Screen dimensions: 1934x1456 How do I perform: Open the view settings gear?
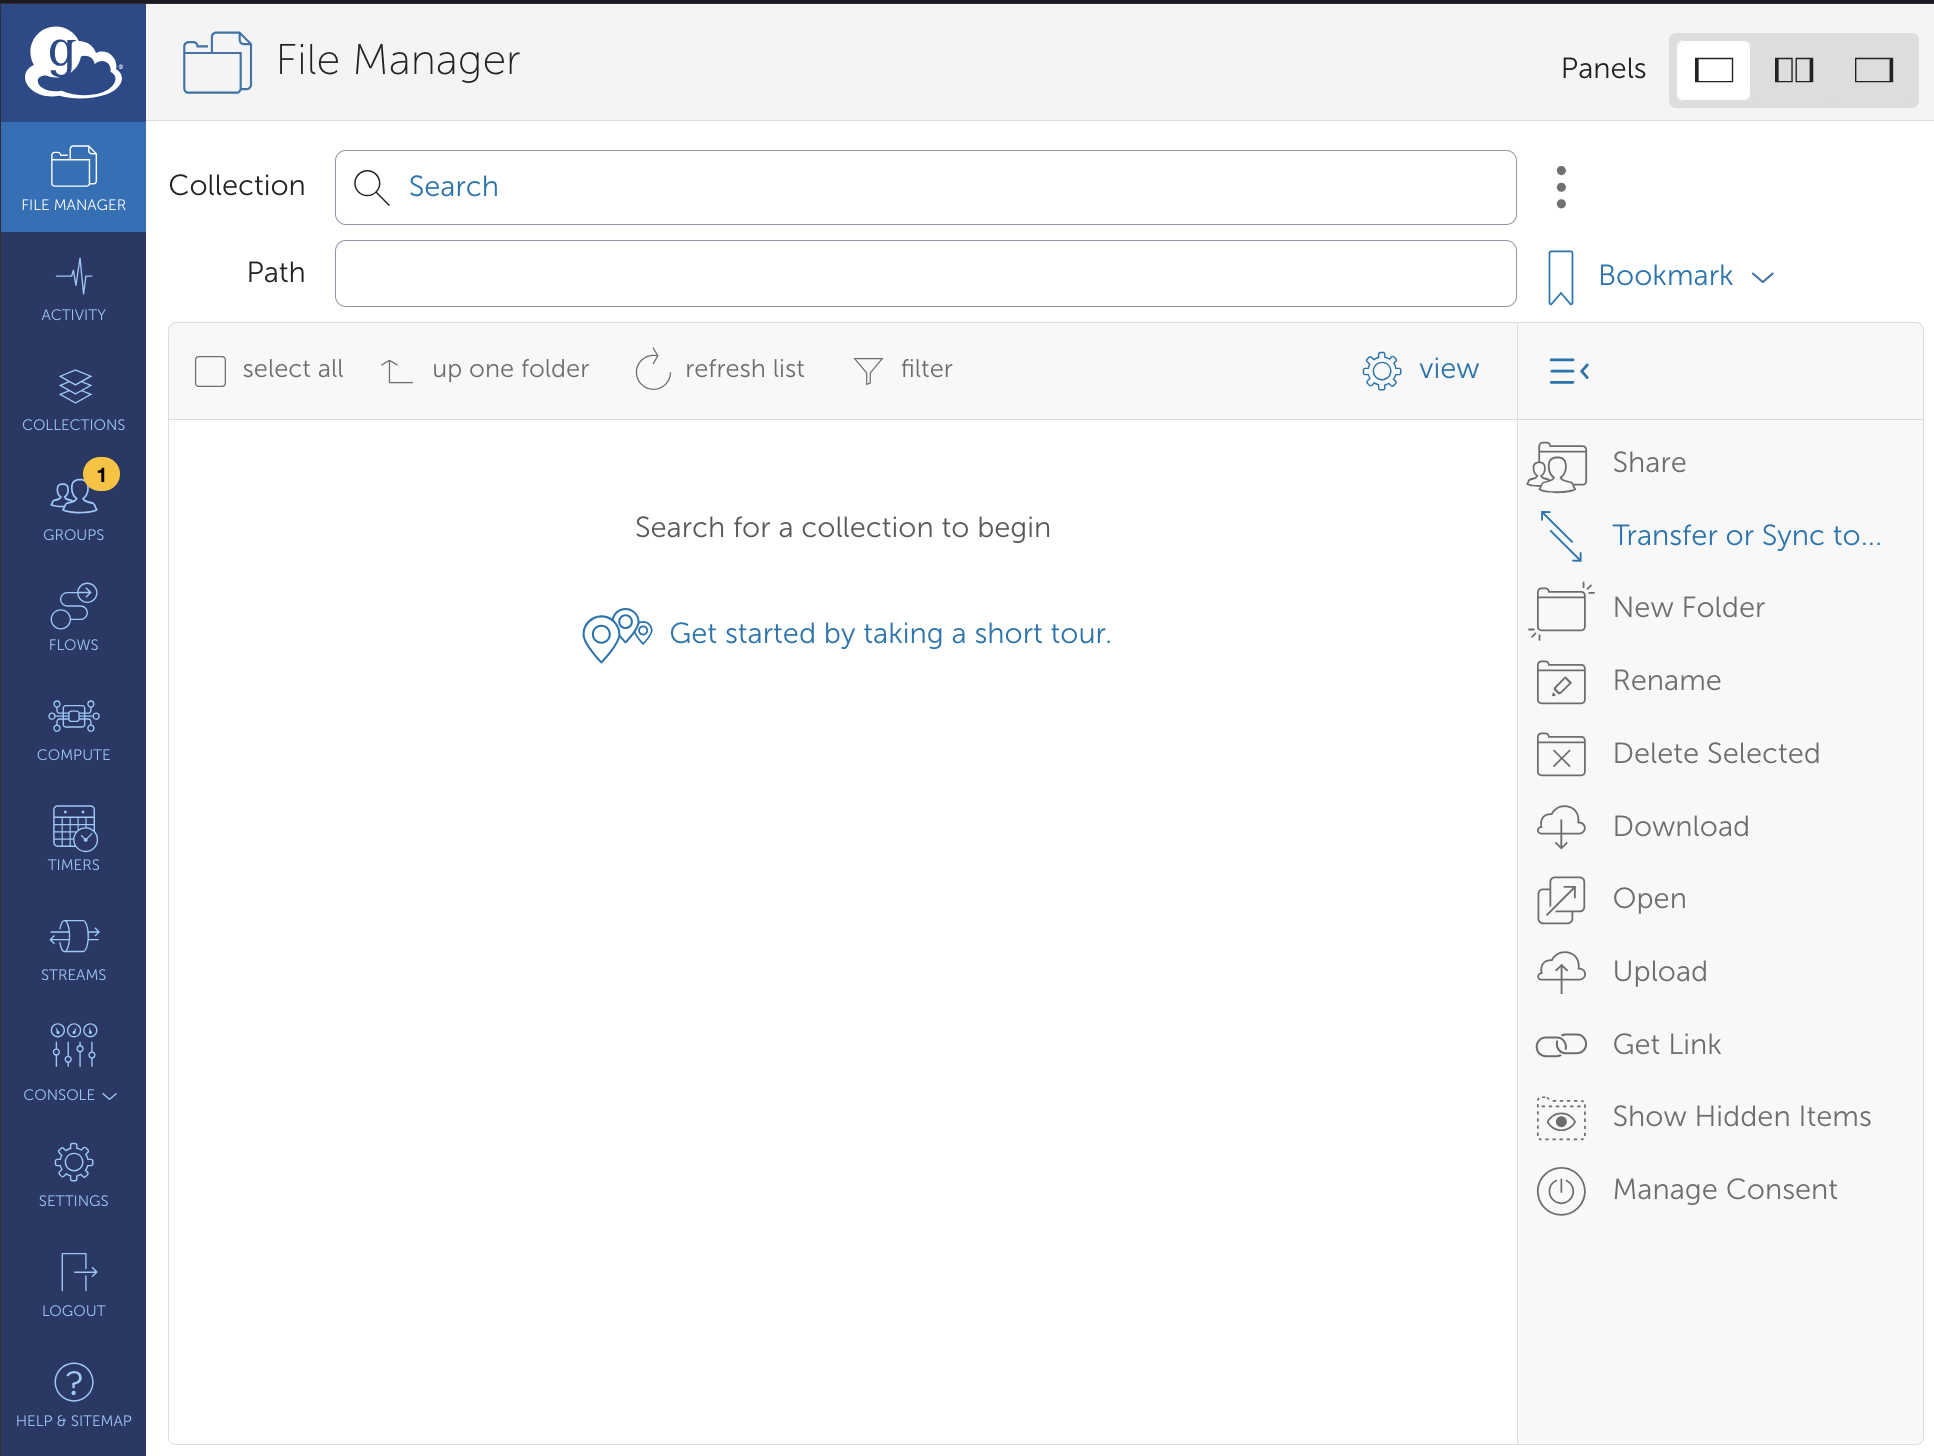(x=1380, y=370)
